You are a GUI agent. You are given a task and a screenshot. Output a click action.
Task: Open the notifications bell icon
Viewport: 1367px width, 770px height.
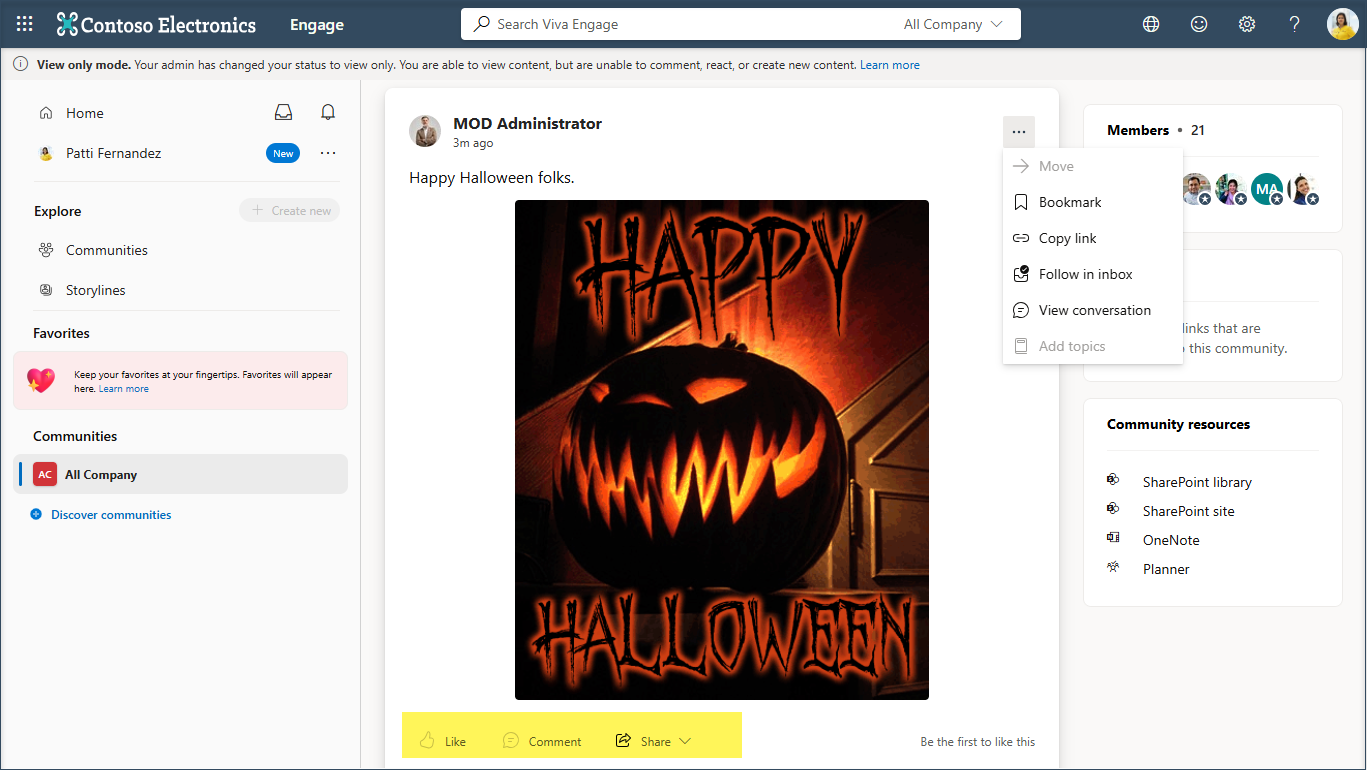[328, 113]
